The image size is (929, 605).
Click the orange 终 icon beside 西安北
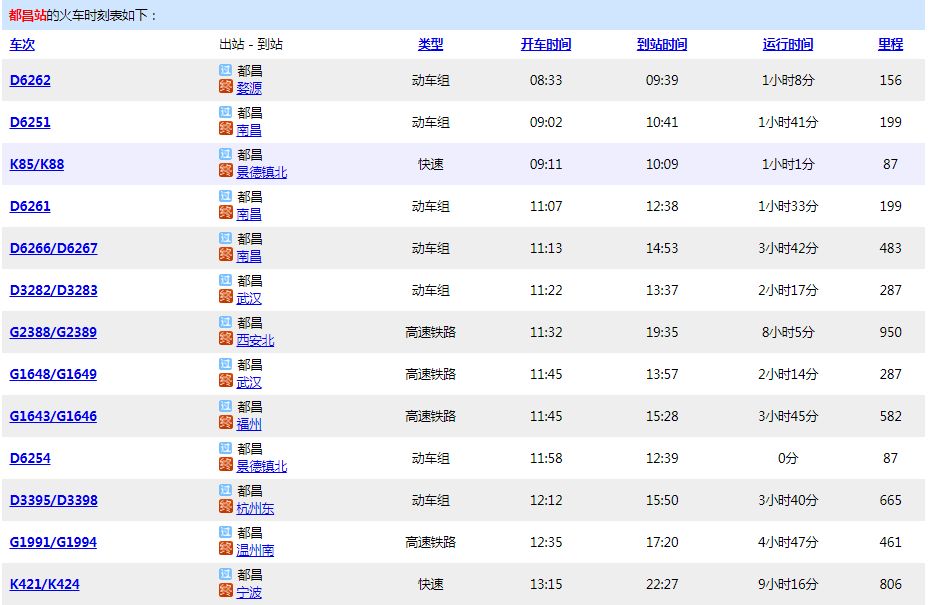(225, 339)
